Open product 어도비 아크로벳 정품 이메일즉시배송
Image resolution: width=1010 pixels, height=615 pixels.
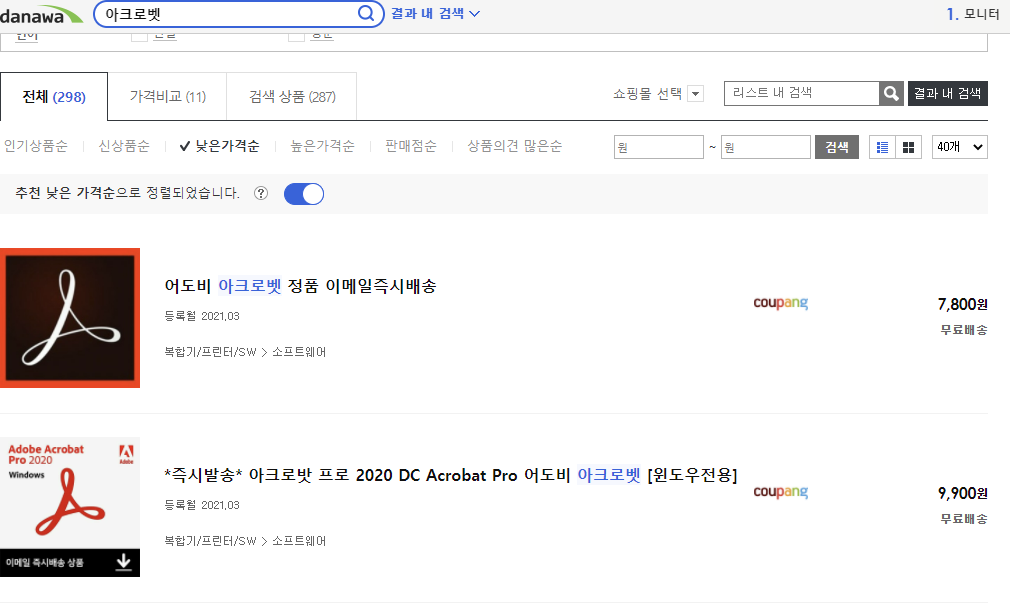coord(300,285)
